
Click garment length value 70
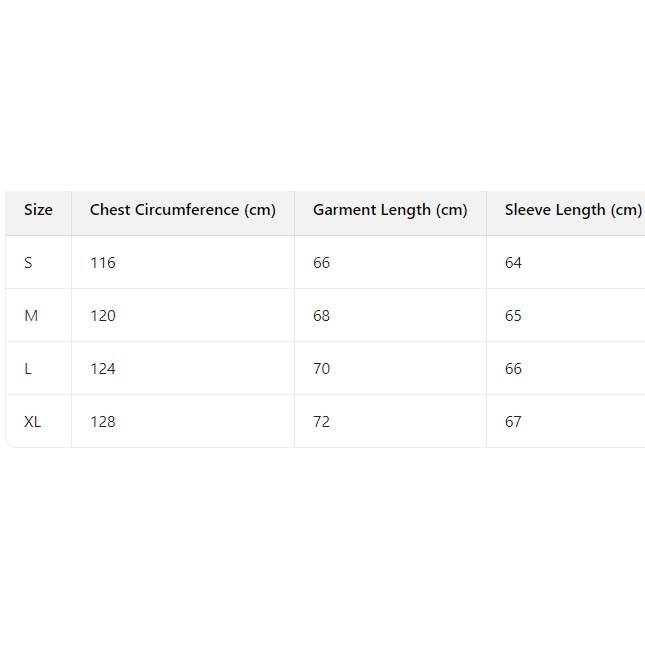click(x=322, y=369)
